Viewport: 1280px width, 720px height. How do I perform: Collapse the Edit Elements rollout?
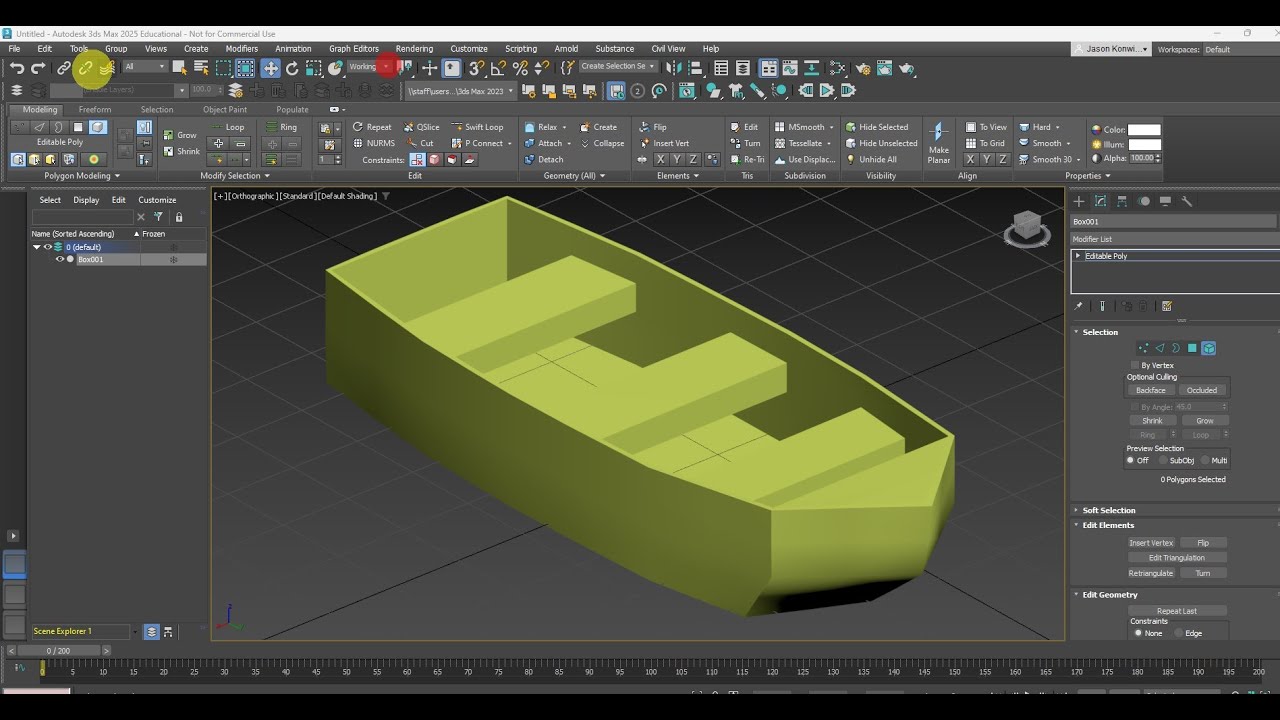tap(1108, 525)
